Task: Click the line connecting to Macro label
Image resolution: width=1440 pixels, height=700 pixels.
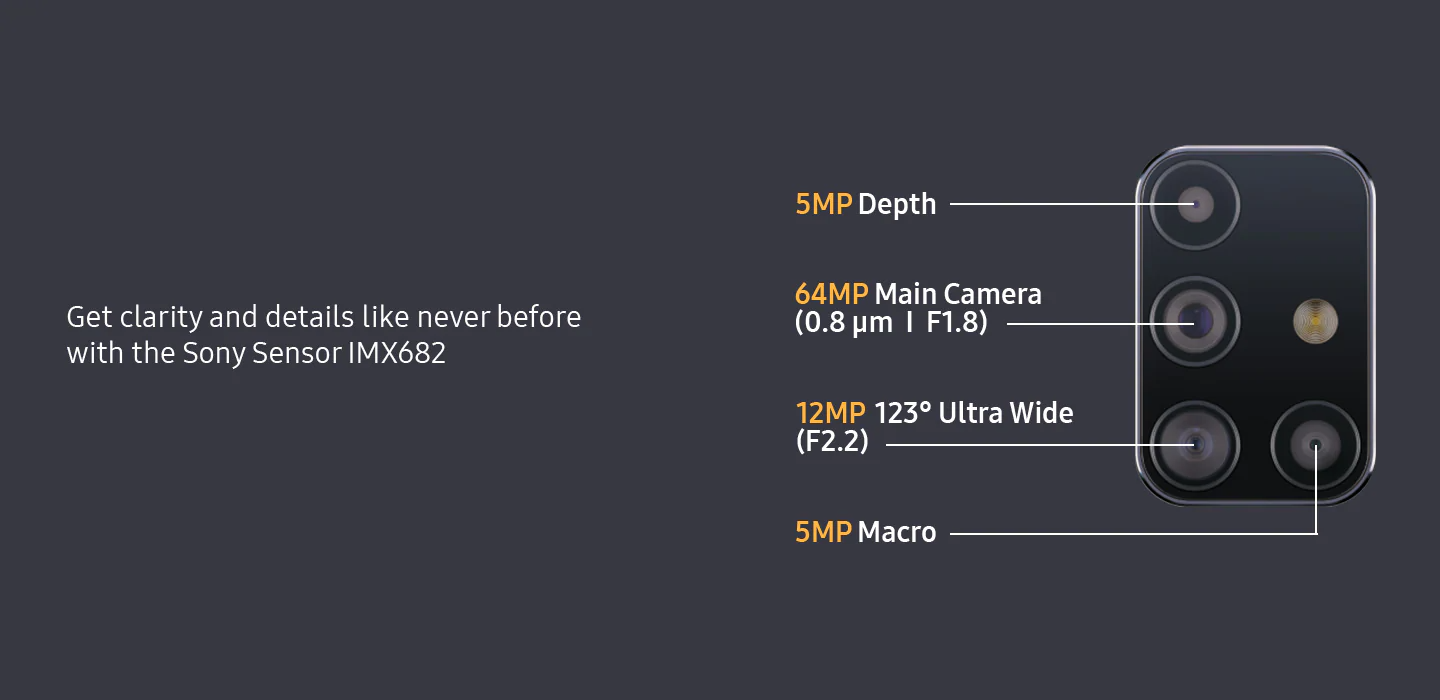Action: 1132,533
